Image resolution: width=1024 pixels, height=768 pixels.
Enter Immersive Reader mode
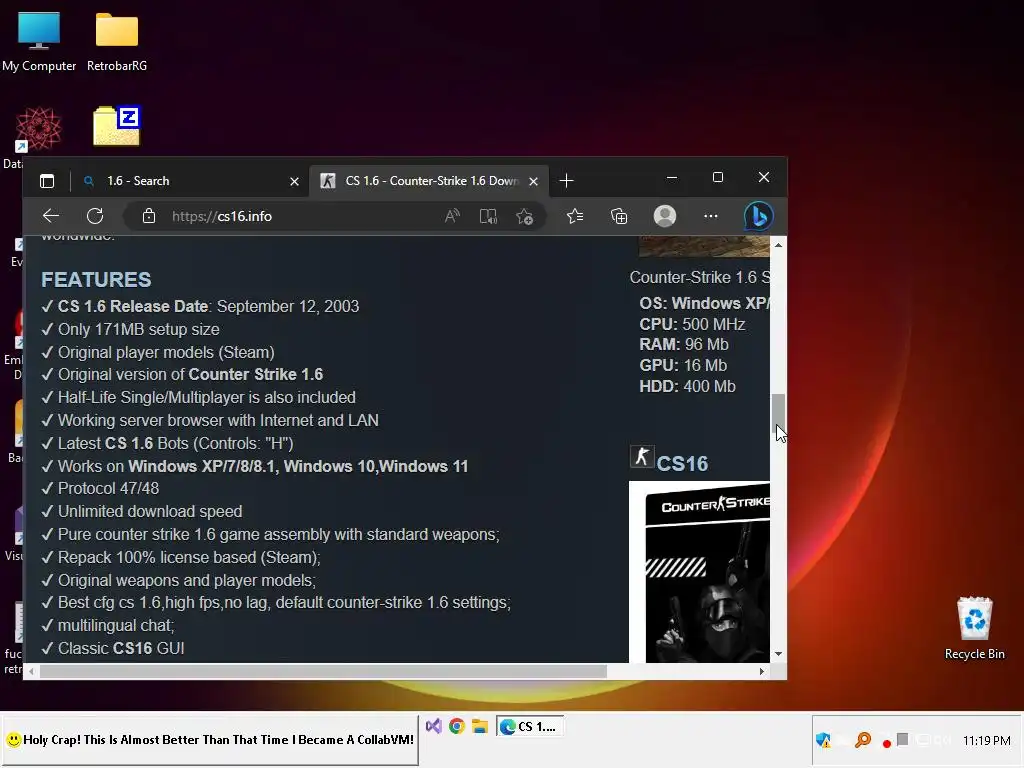(488, 216)
